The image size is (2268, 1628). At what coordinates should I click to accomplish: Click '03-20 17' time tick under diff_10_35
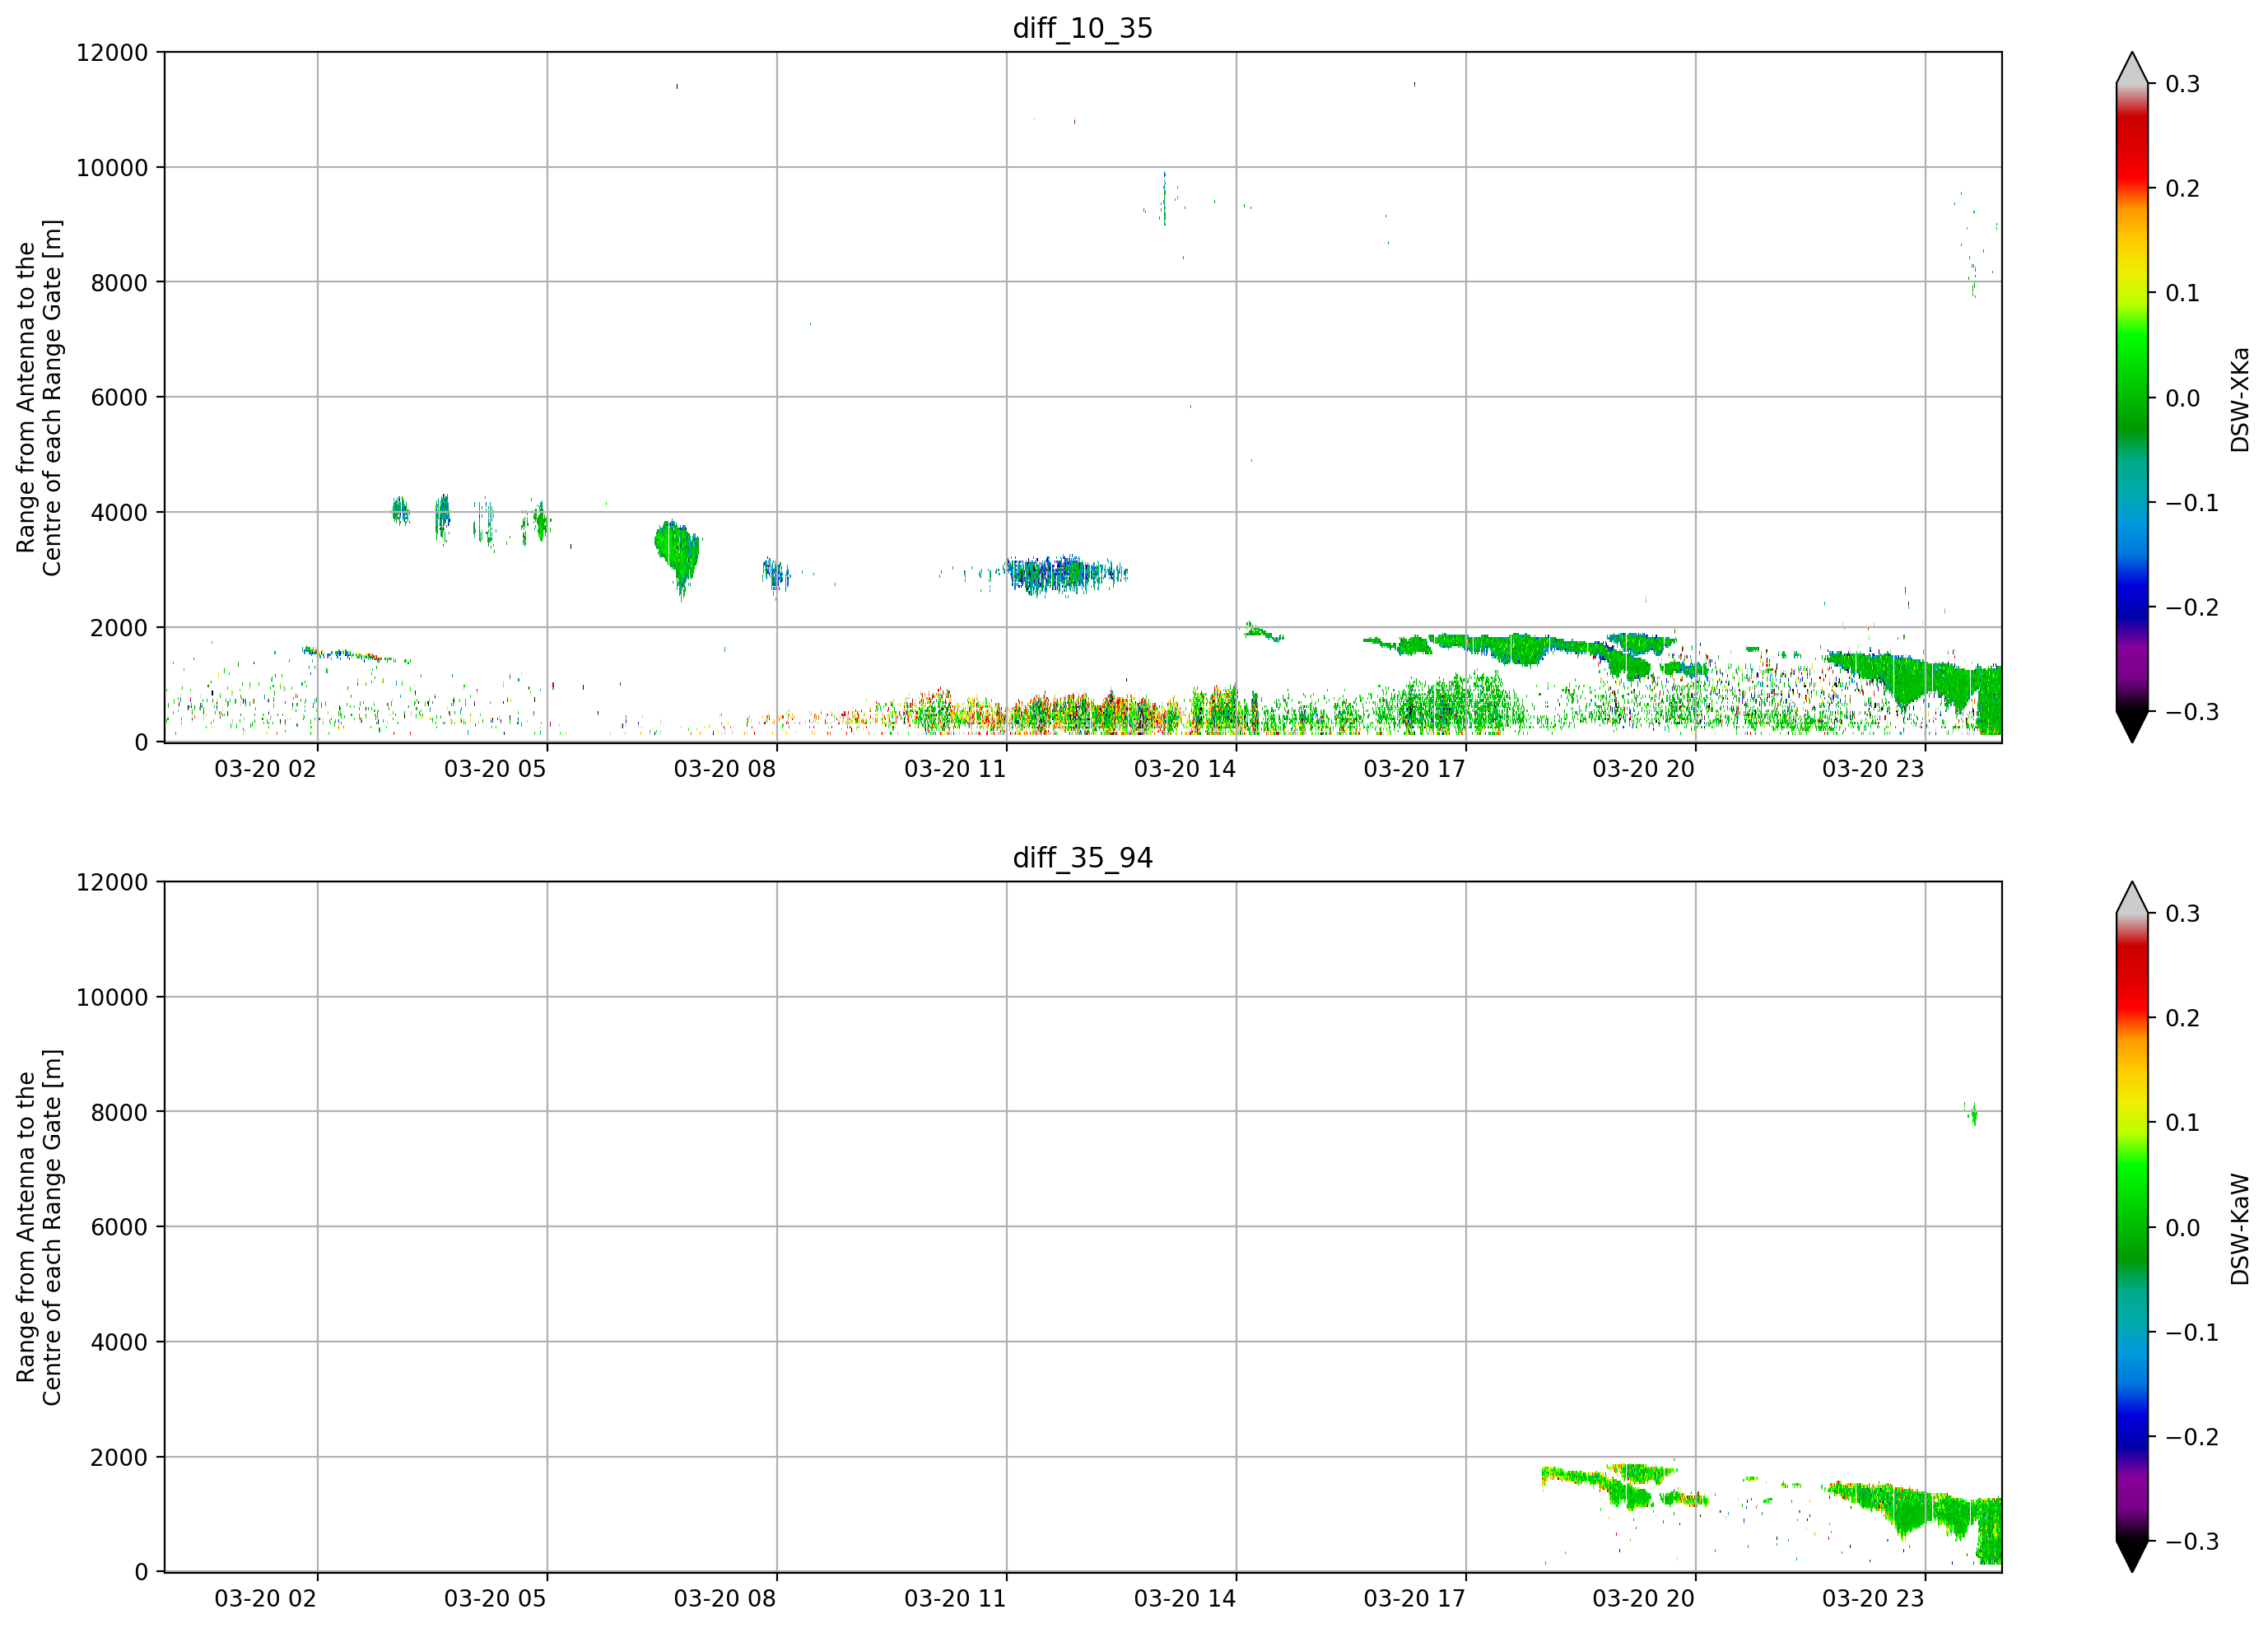click(x=1414, y=769)
